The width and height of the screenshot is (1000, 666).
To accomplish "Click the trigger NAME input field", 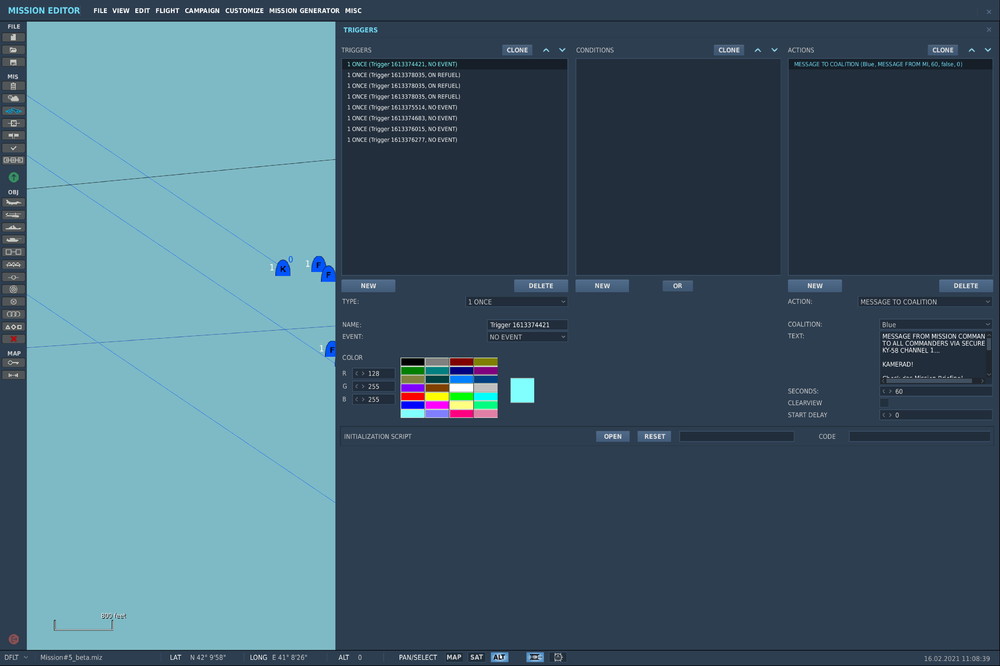I will (527, 325).
